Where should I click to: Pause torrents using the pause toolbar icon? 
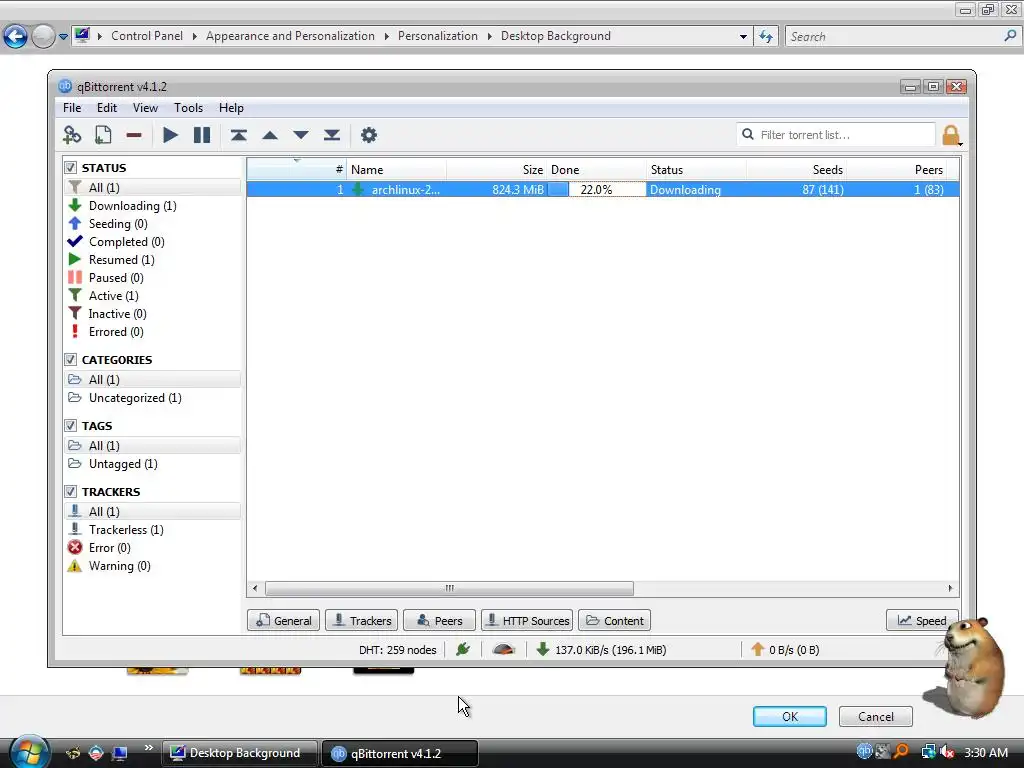click(x=202, y=135)
